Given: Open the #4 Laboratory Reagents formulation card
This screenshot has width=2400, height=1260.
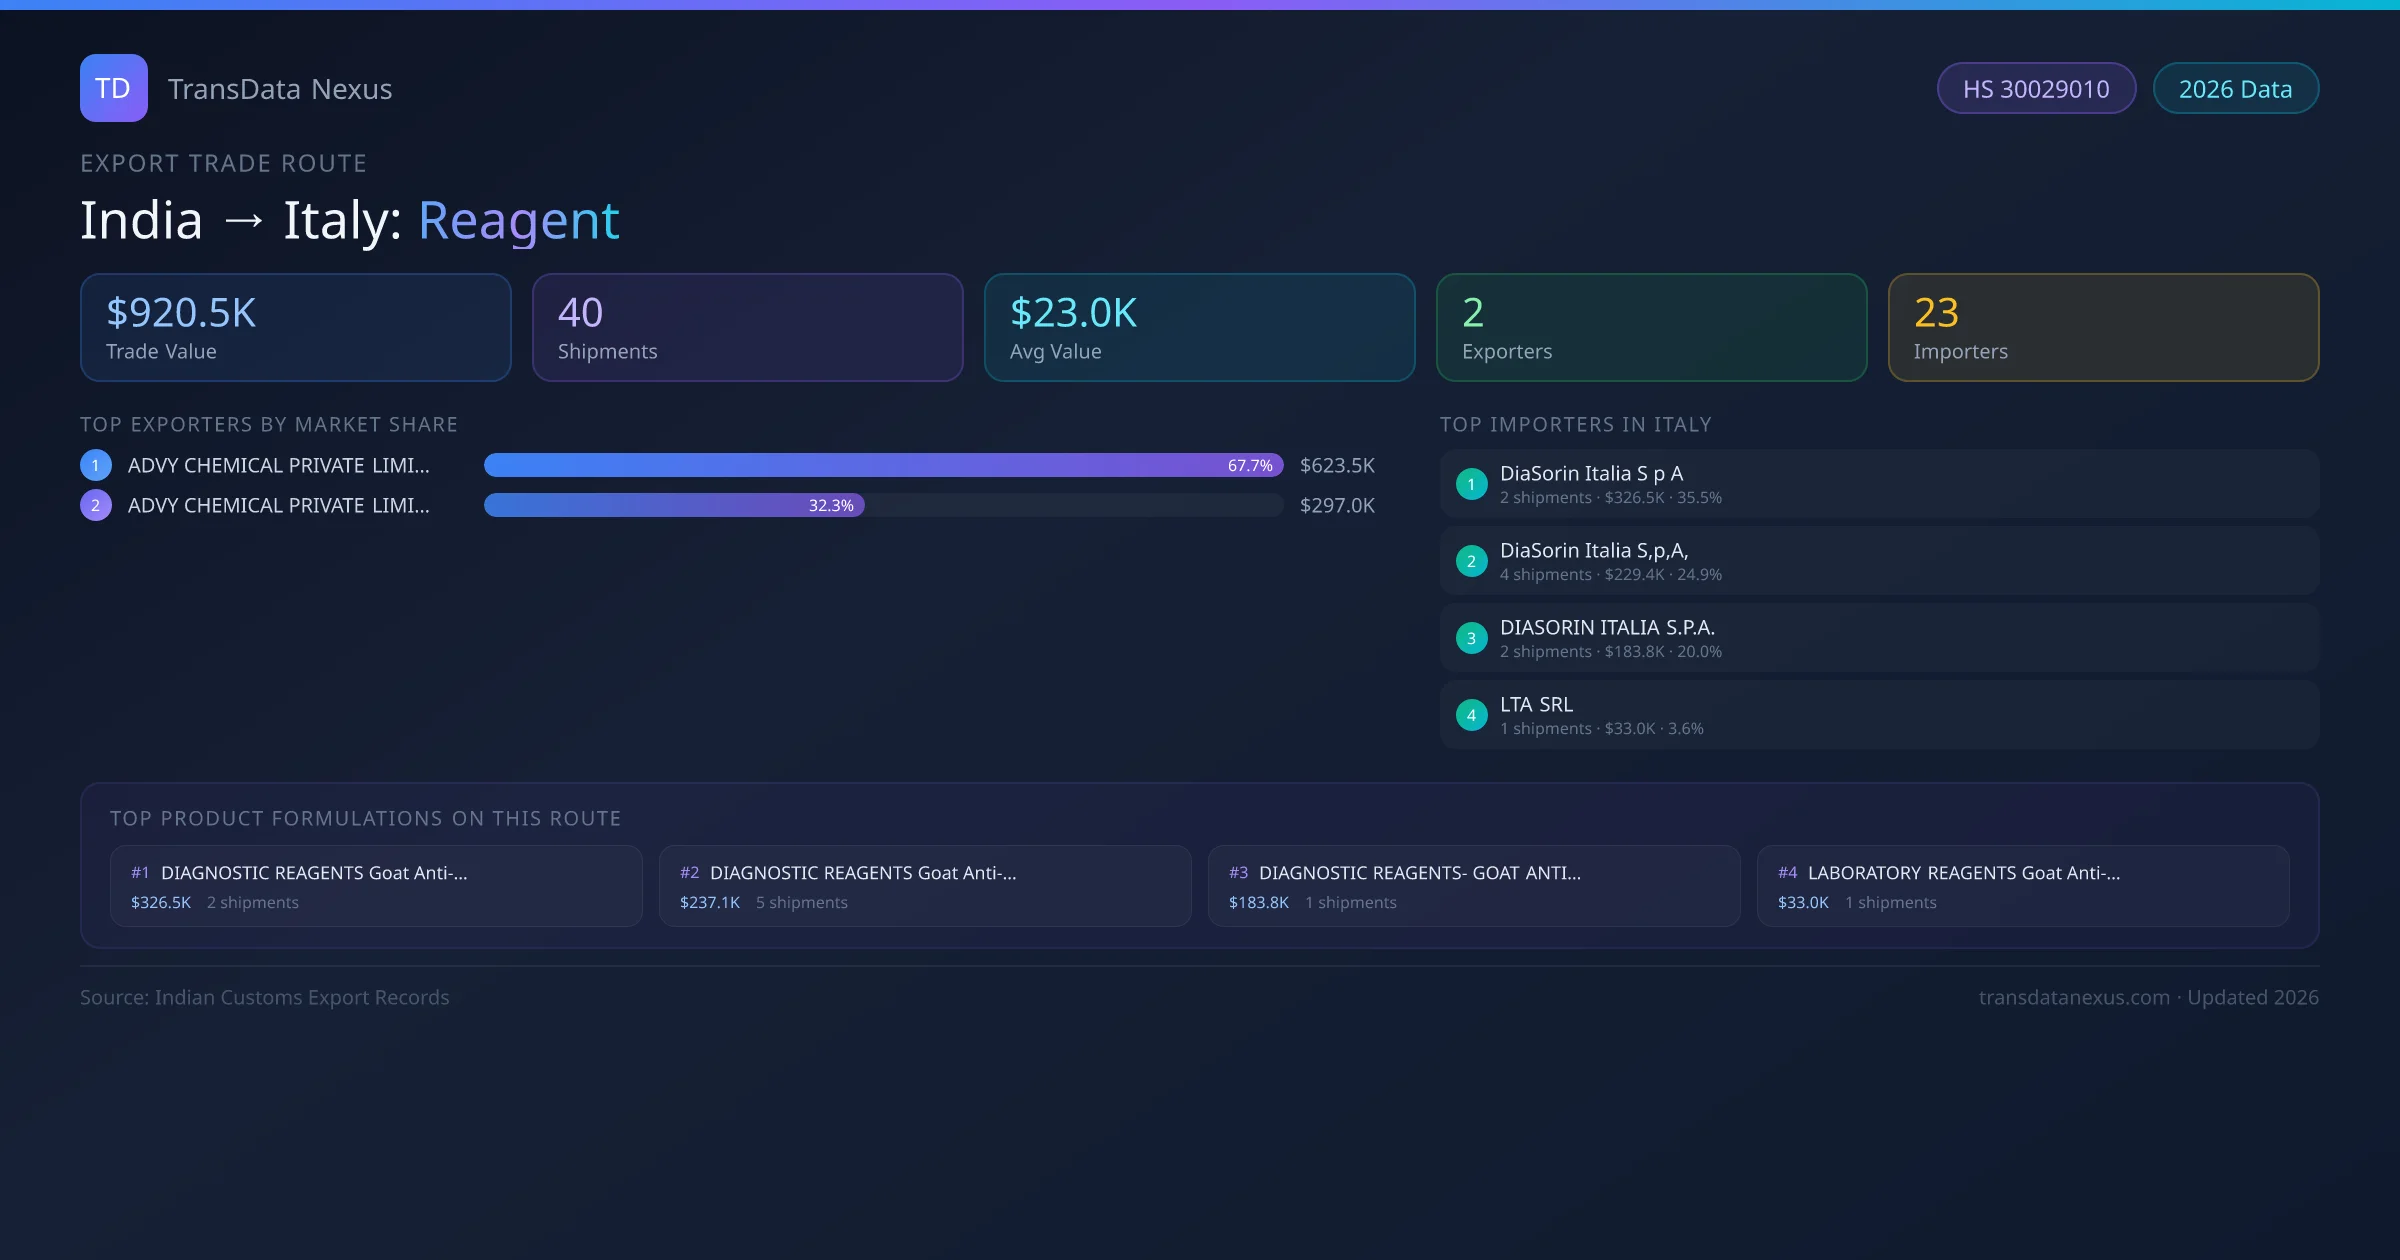Looking at the screenshot, I should (2022, 886).
